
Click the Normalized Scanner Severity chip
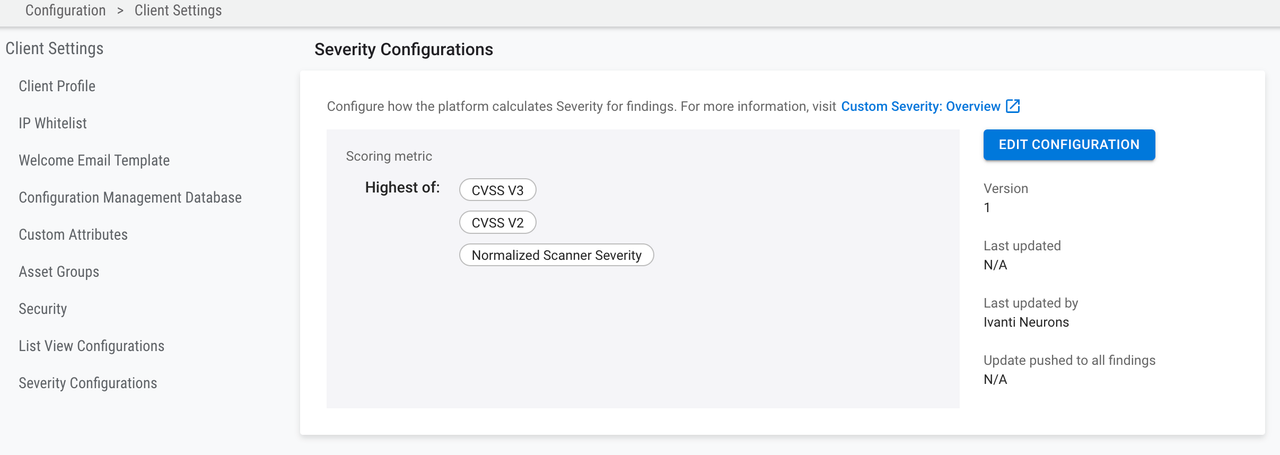[x=557, y=255]
